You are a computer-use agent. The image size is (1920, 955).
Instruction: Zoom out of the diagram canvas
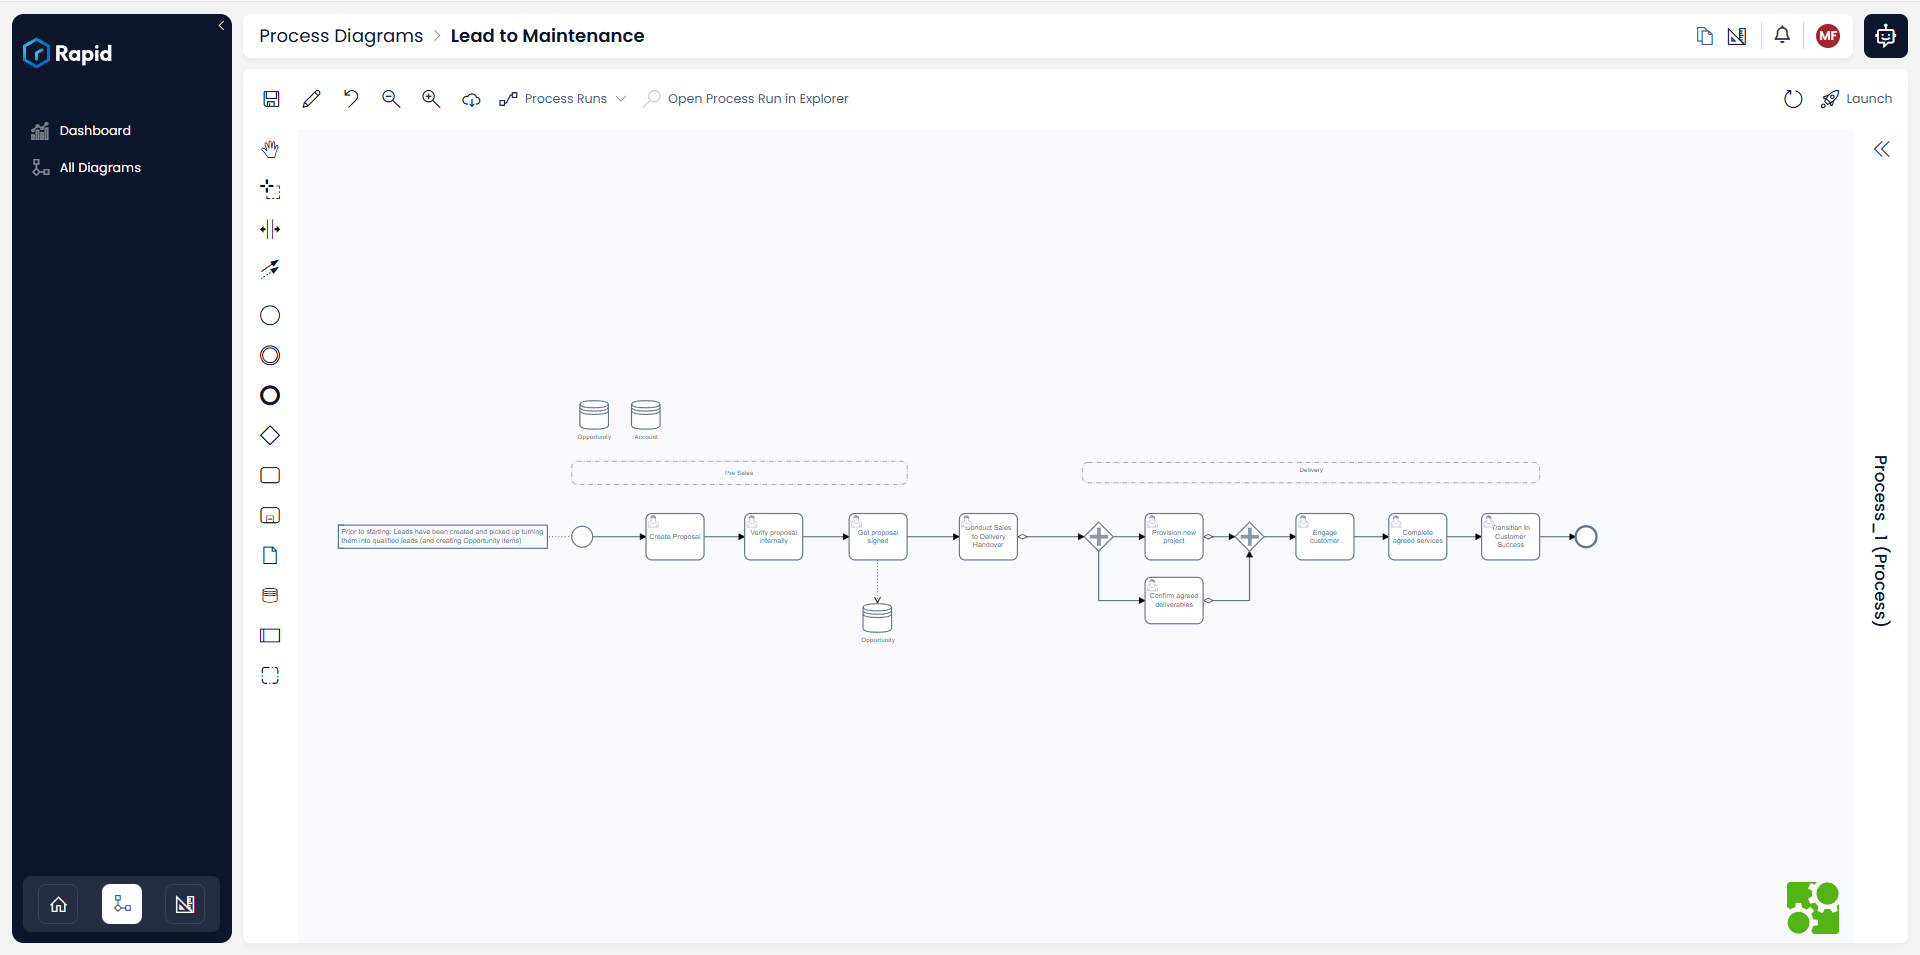[x=391, y=99]
